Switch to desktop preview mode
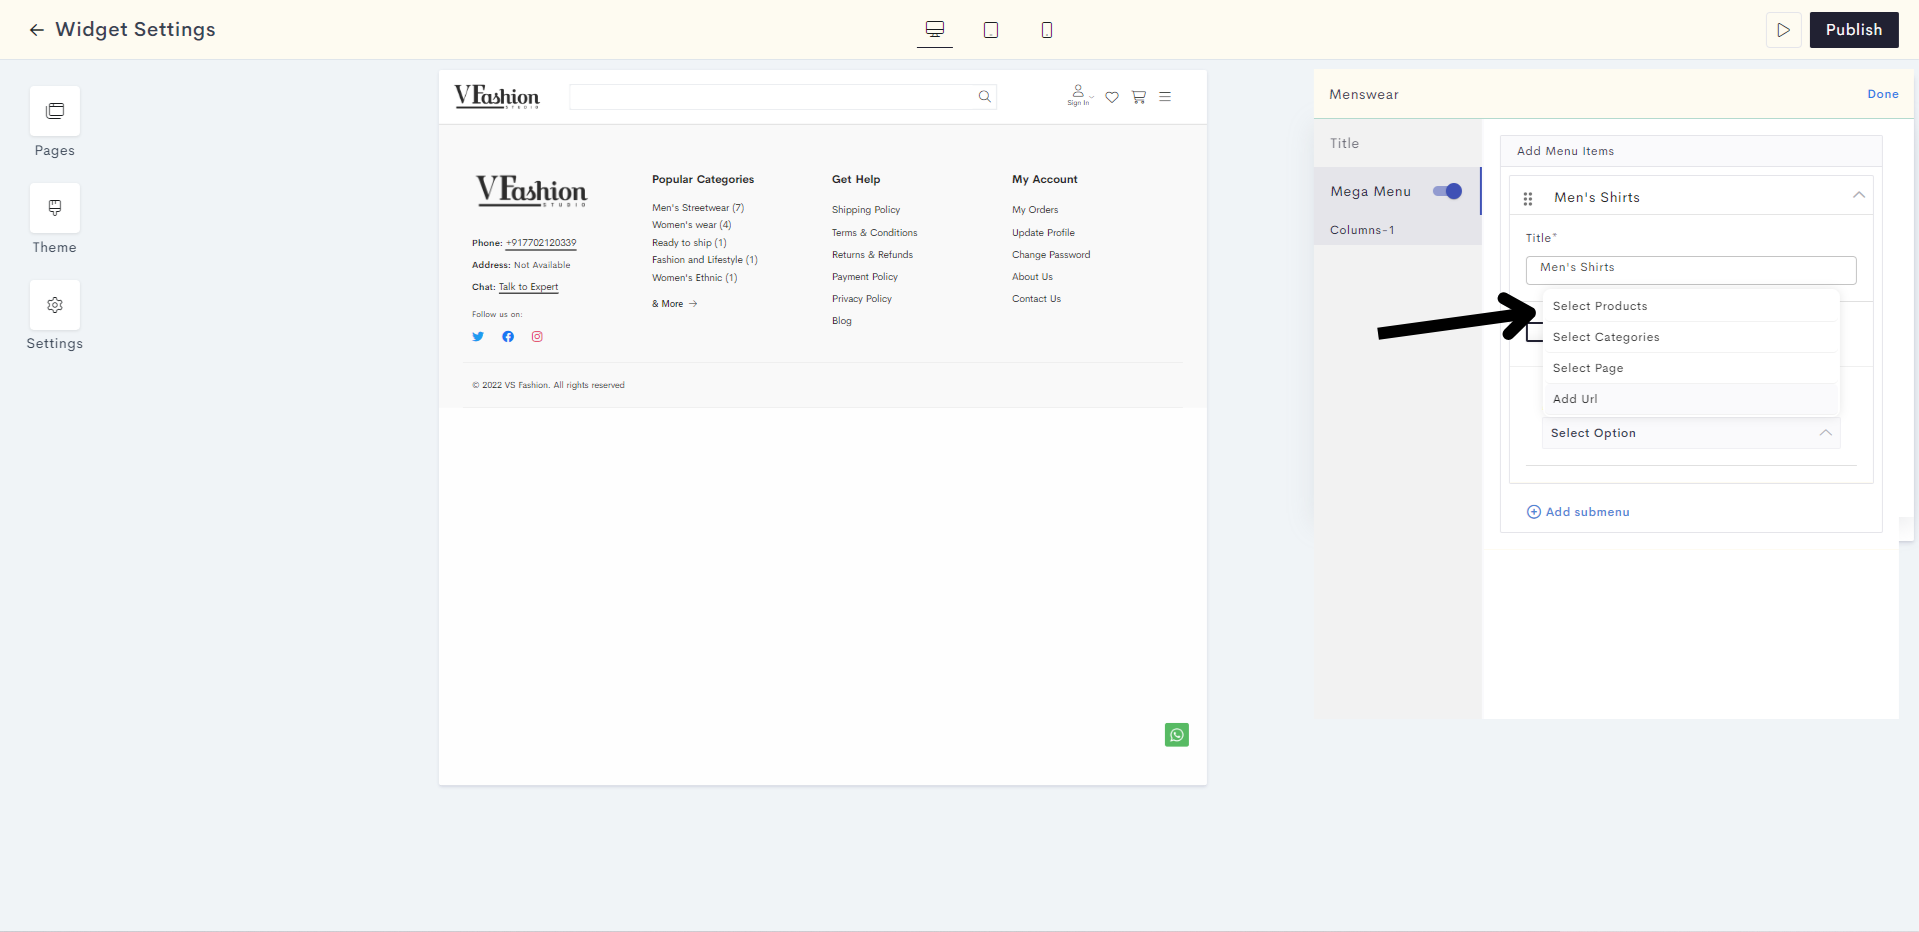This screenshot has width=1919, height=932. point(935,30)
